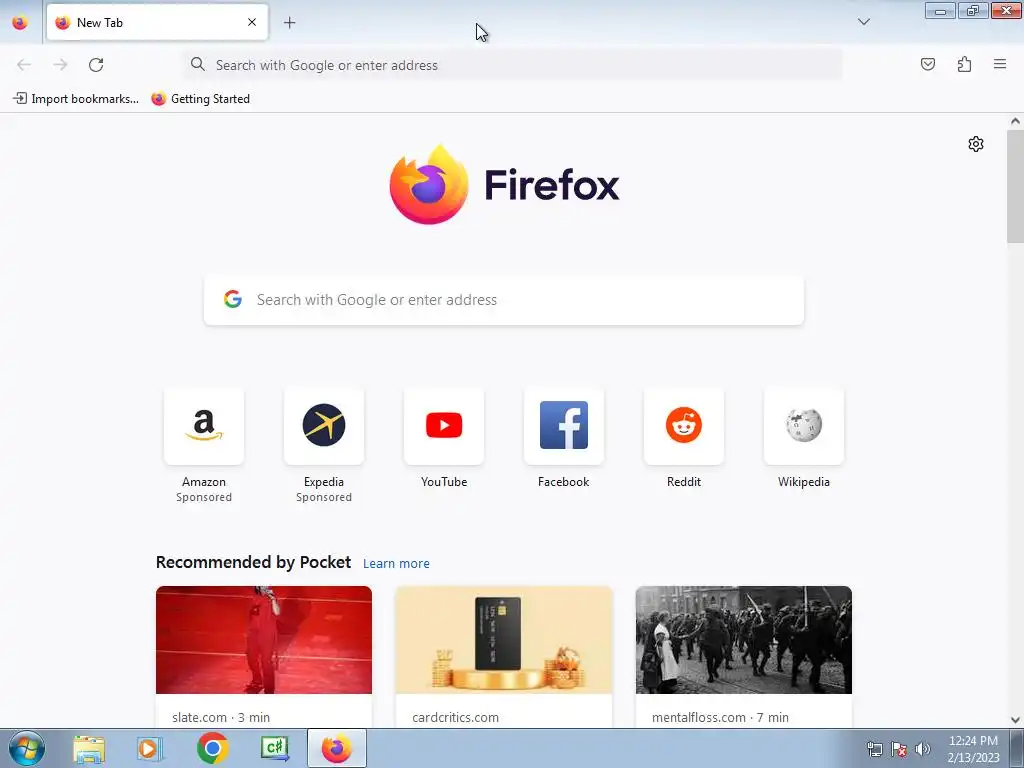Open Action Center flag icon
This screenshot has width=1024, height=768.
[899, 749]
